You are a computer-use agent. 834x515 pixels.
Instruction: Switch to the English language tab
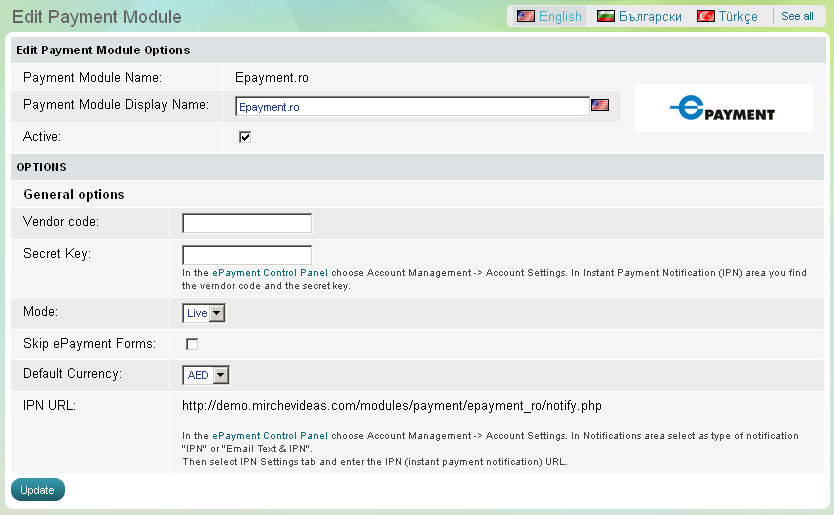559,16
